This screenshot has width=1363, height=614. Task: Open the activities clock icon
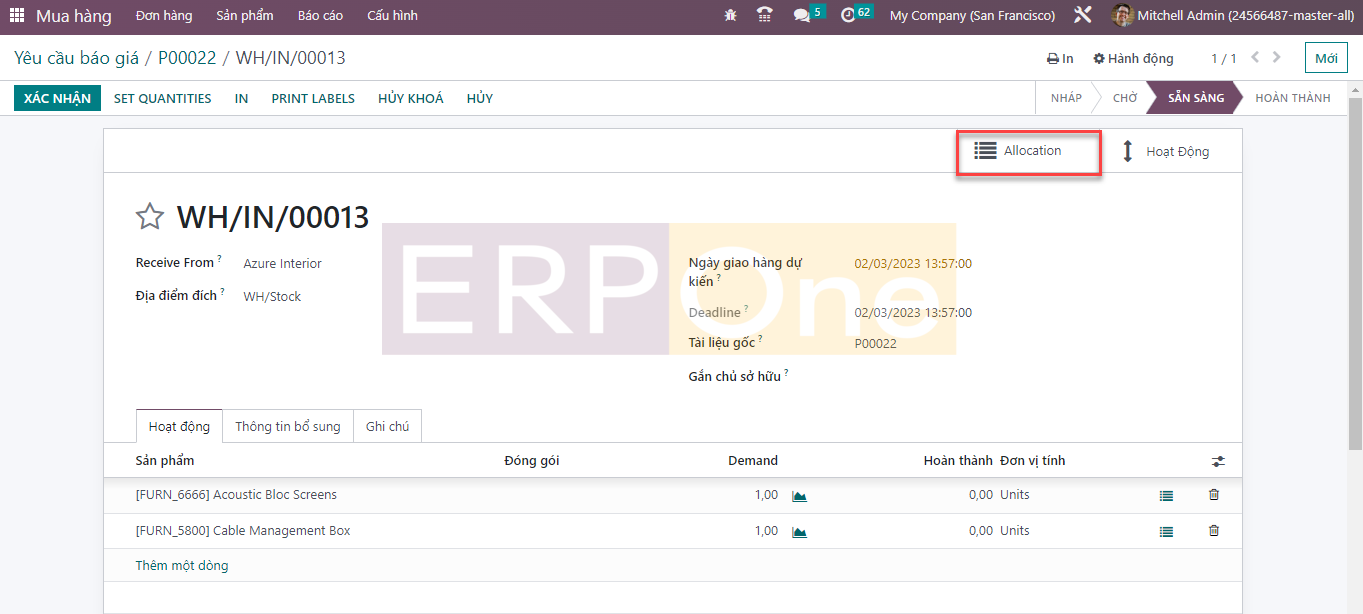click(x=848, y=16)
